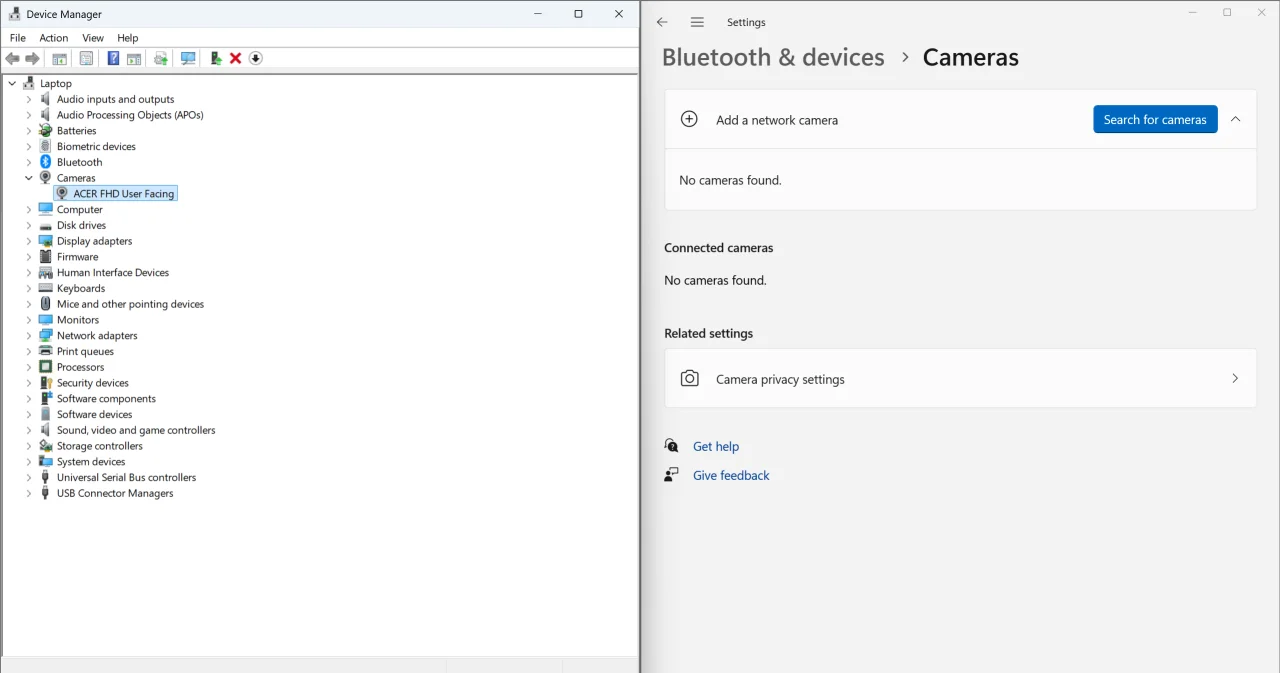Expand the Firmware category
This screenshot has height=673, width=1280.
pyautogui.click(x=29, y=257)
